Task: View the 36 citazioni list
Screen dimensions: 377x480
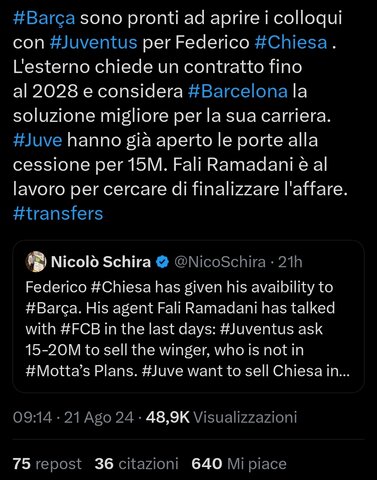Action: pos(137,464)
